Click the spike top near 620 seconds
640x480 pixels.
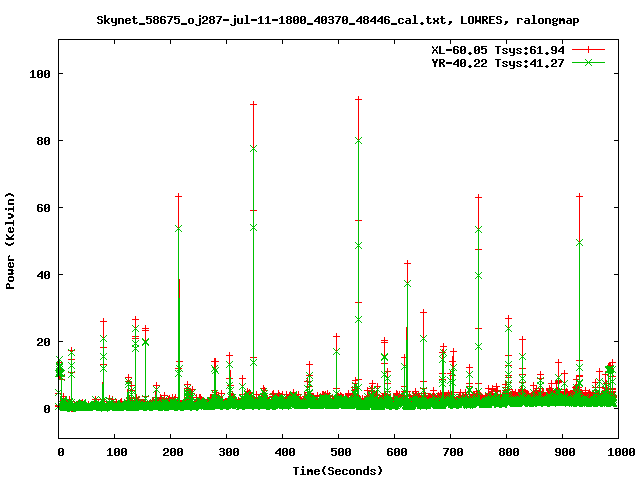[407, 263]
